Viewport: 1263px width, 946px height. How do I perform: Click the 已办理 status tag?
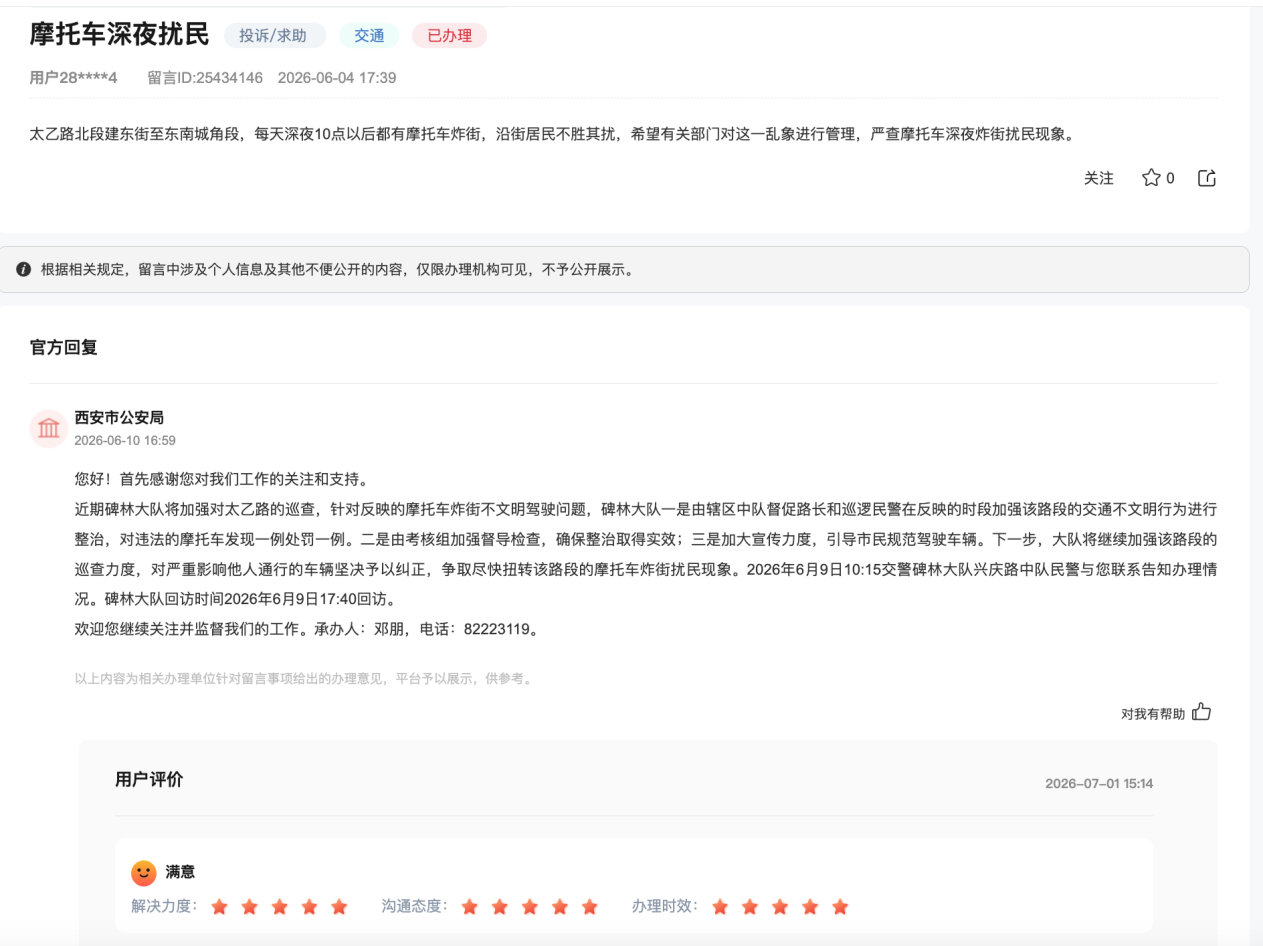click(x=449, y=35)
